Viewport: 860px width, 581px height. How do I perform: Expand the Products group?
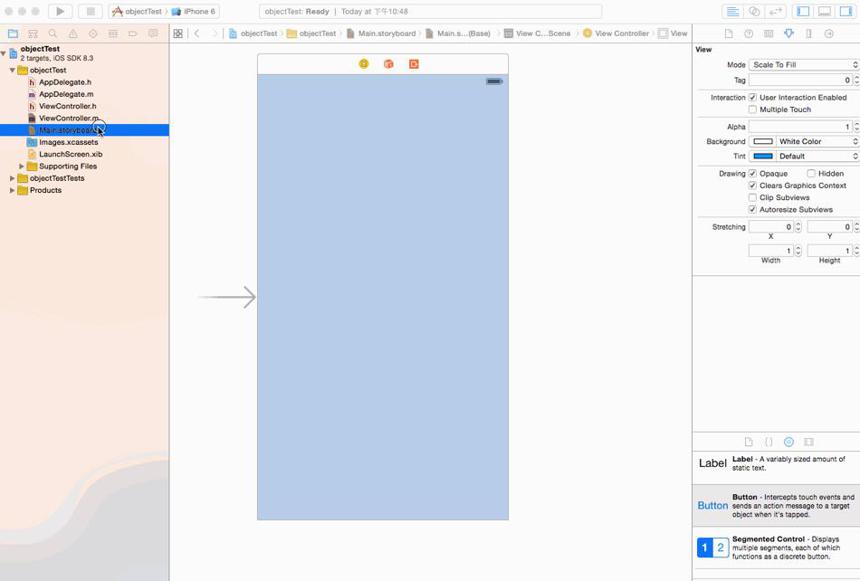tap(12, 190)
